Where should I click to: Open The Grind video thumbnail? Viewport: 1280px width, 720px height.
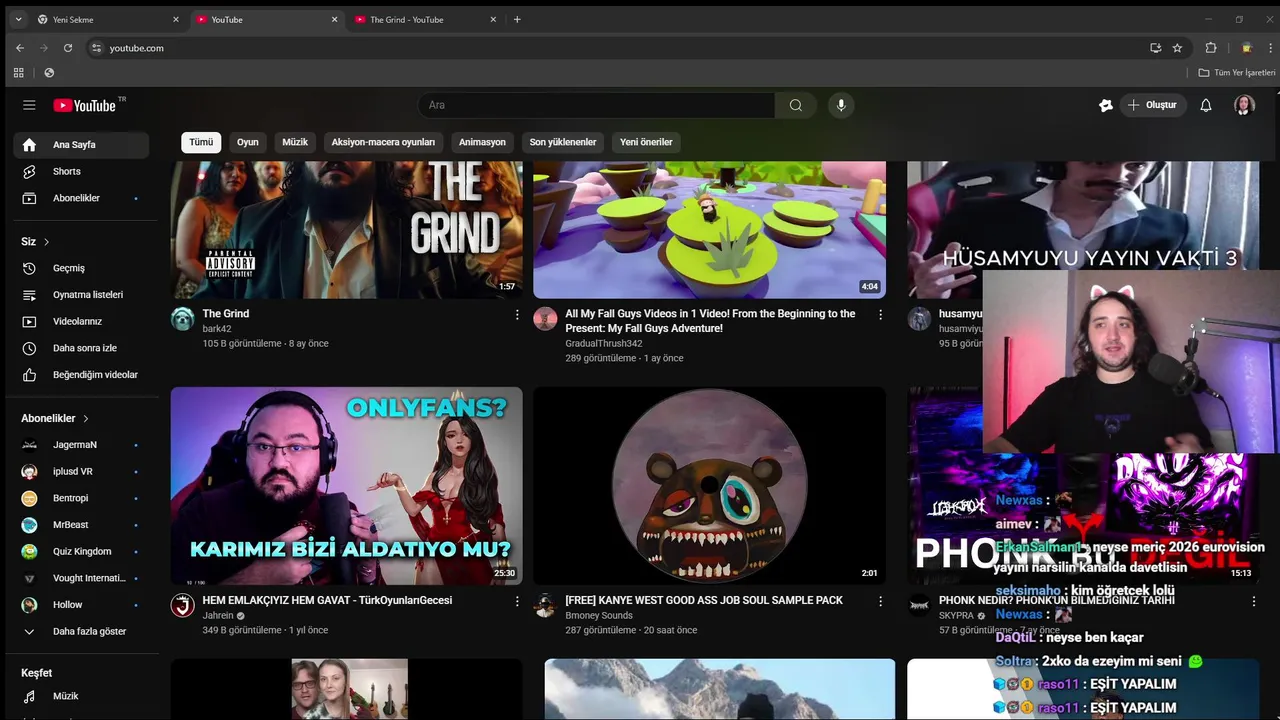pyautogui.click(x=346, y=230)
